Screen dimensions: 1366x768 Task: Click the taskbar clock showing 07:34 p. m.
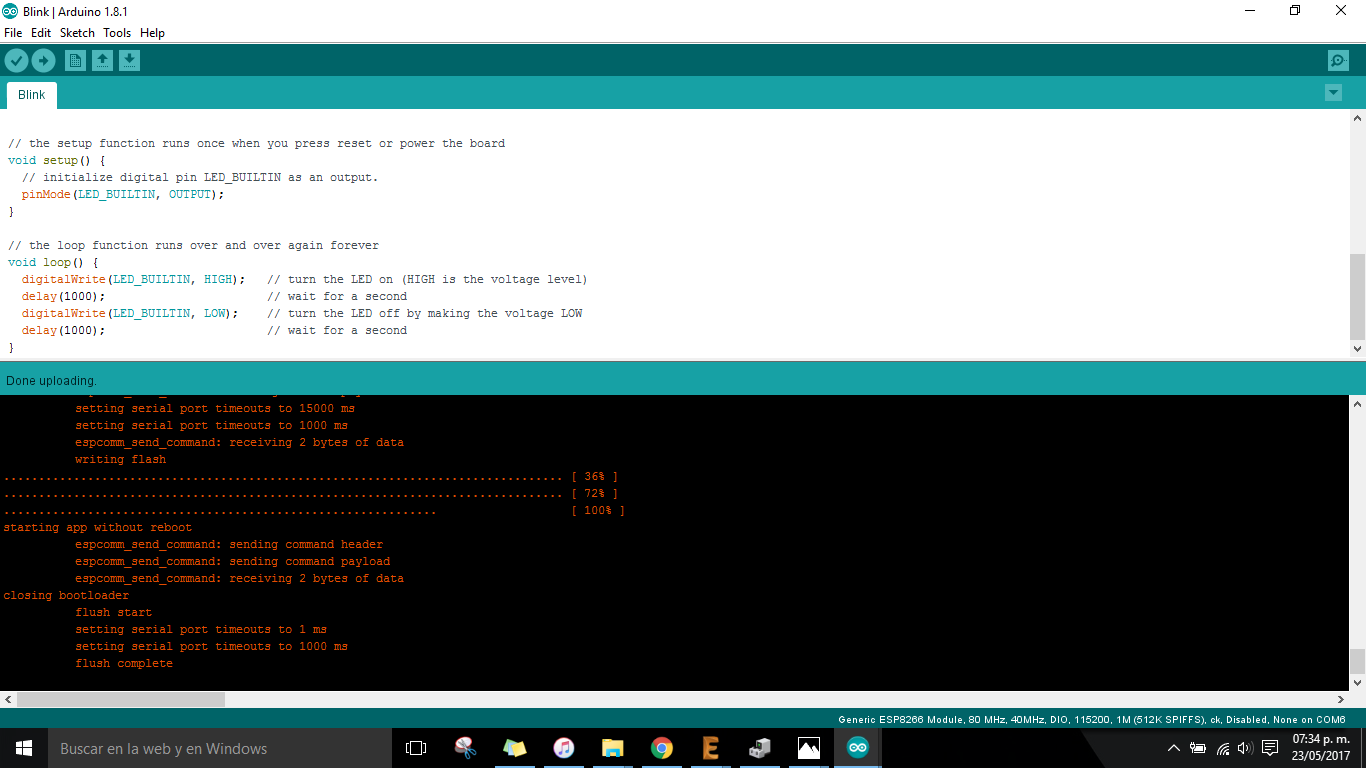1321,748
